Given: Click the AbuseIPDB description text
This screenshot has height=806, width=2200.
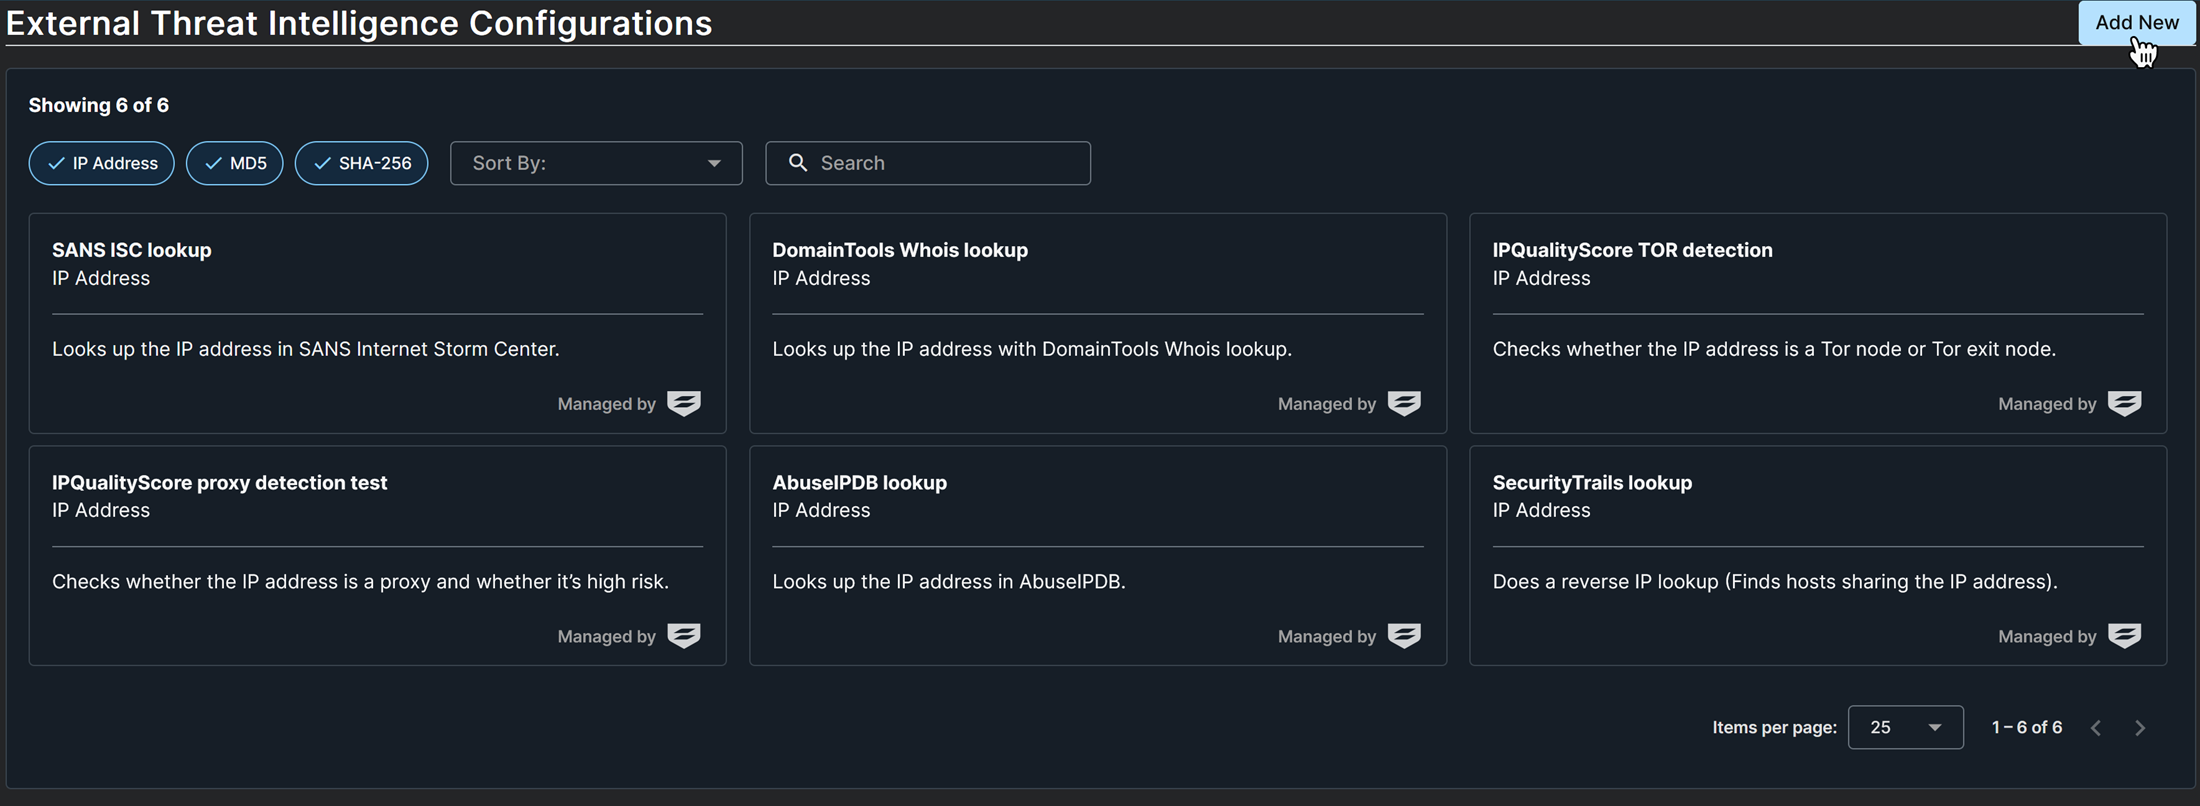Looking at the screenshot, I should 949,581.
